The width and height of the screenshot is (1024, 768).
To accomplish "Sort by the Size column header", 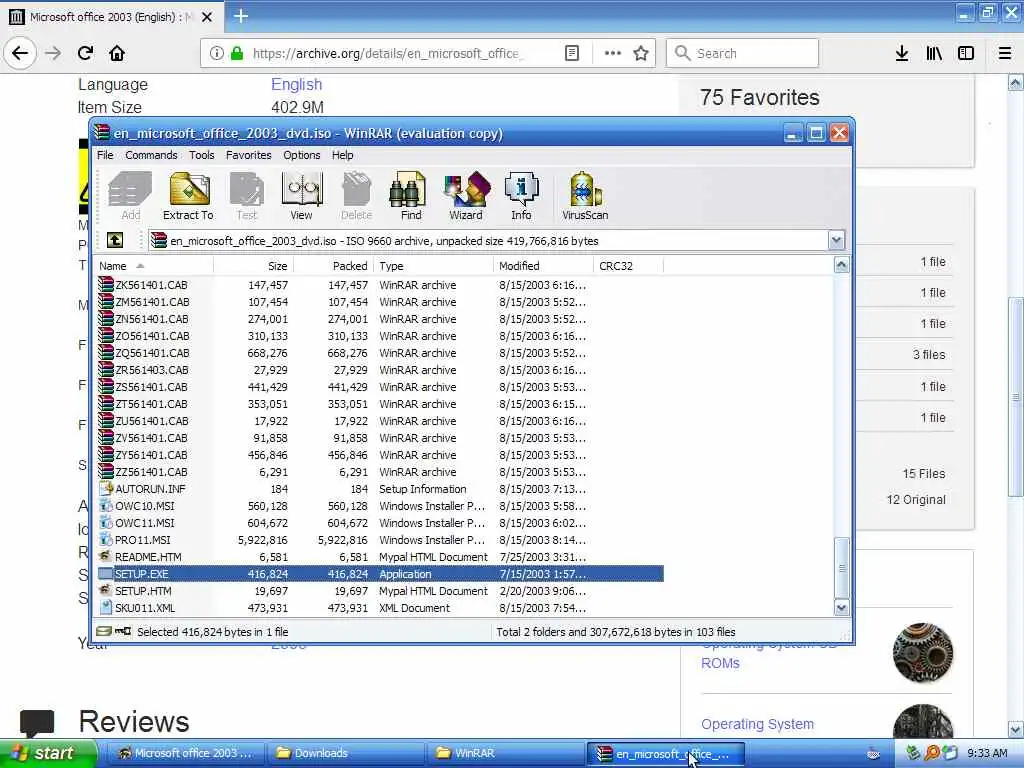I will click(x=253, y=266).
